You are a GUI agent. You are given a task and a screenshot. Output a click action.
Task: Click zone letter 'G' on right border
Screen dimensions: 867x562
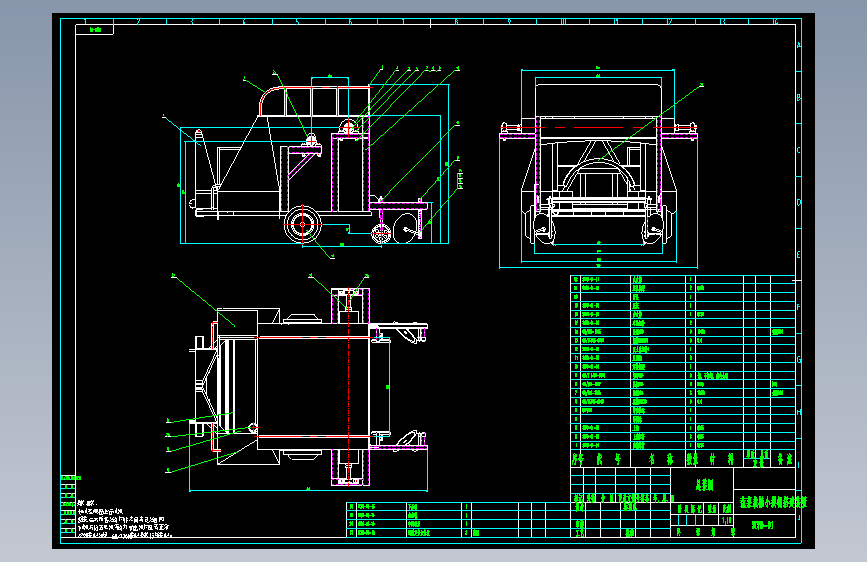[798, 360]
